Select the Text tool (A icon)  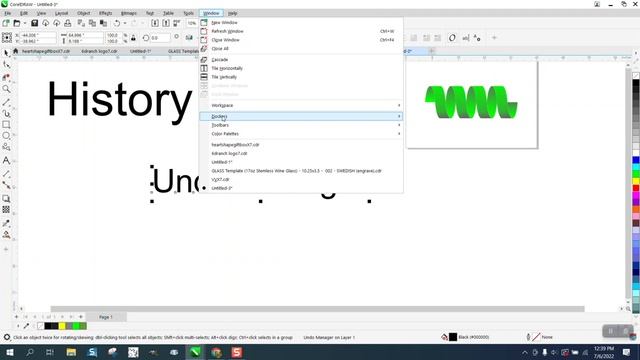[6, 160]
